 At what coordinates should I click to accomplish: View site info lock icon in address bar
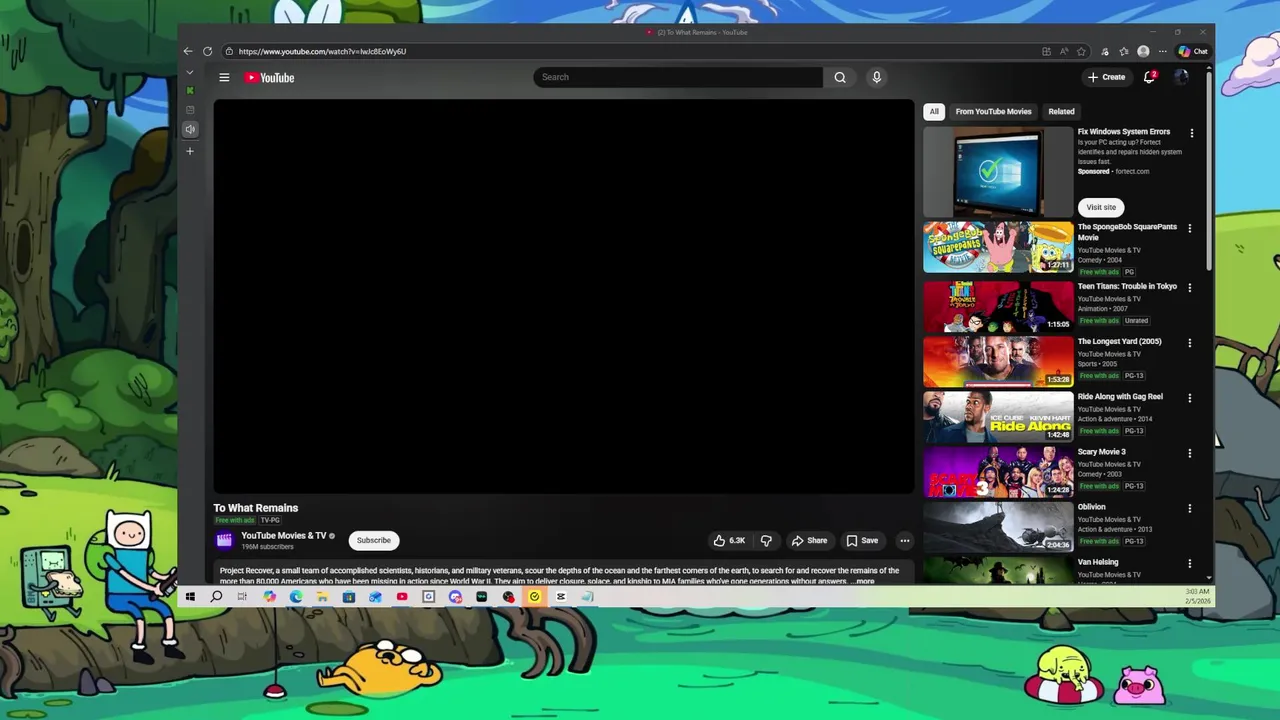pyautogui.click(x=229, y=51)
